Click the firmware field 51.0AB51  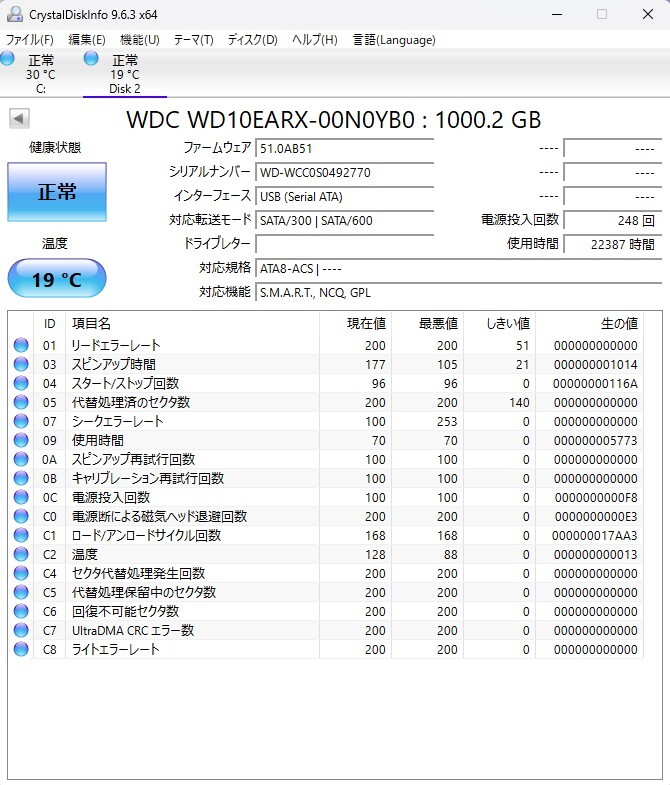point(345,149)
